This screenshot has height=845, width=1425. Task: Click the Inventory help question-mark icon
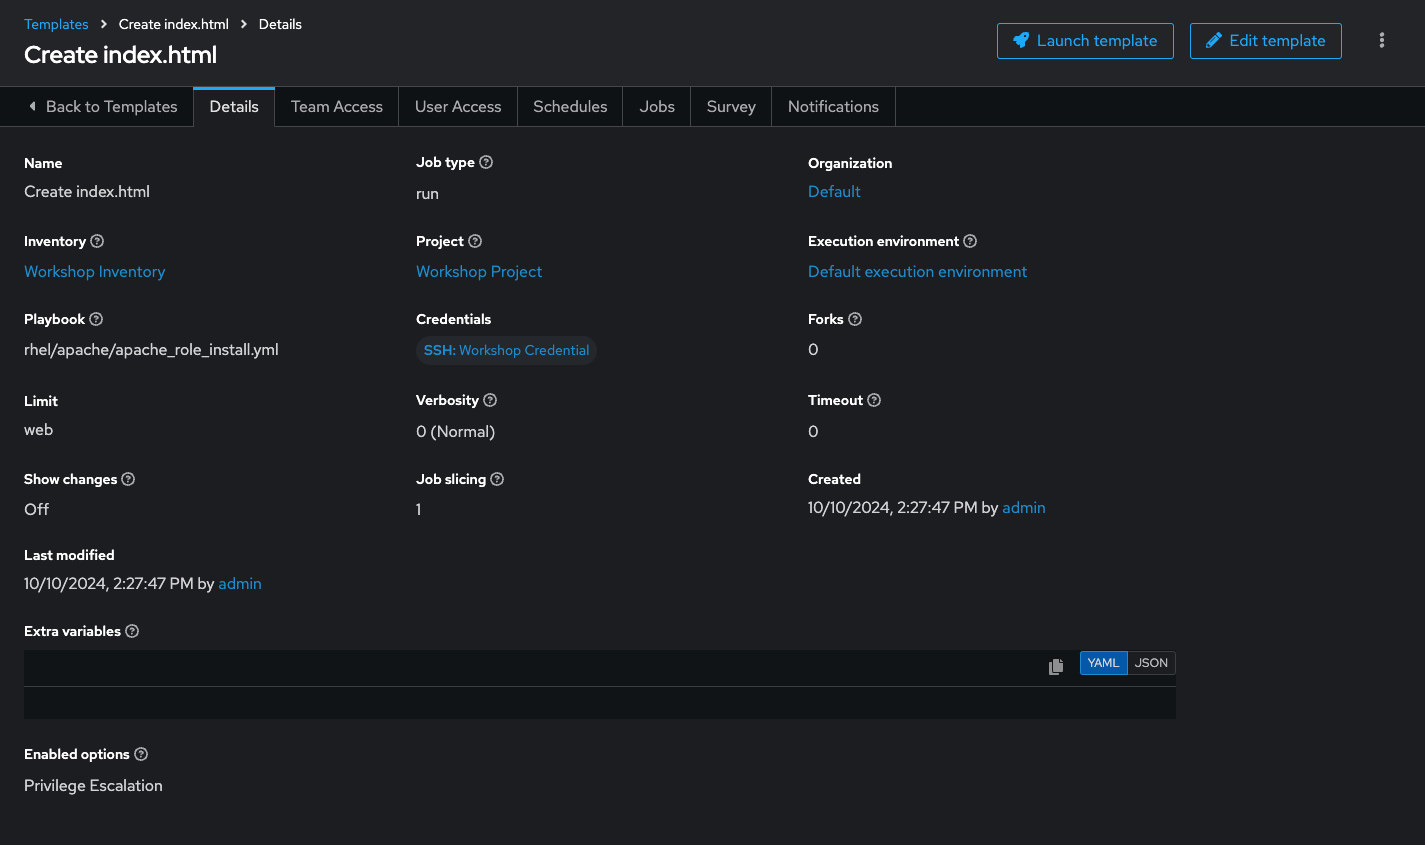point(97,241)
